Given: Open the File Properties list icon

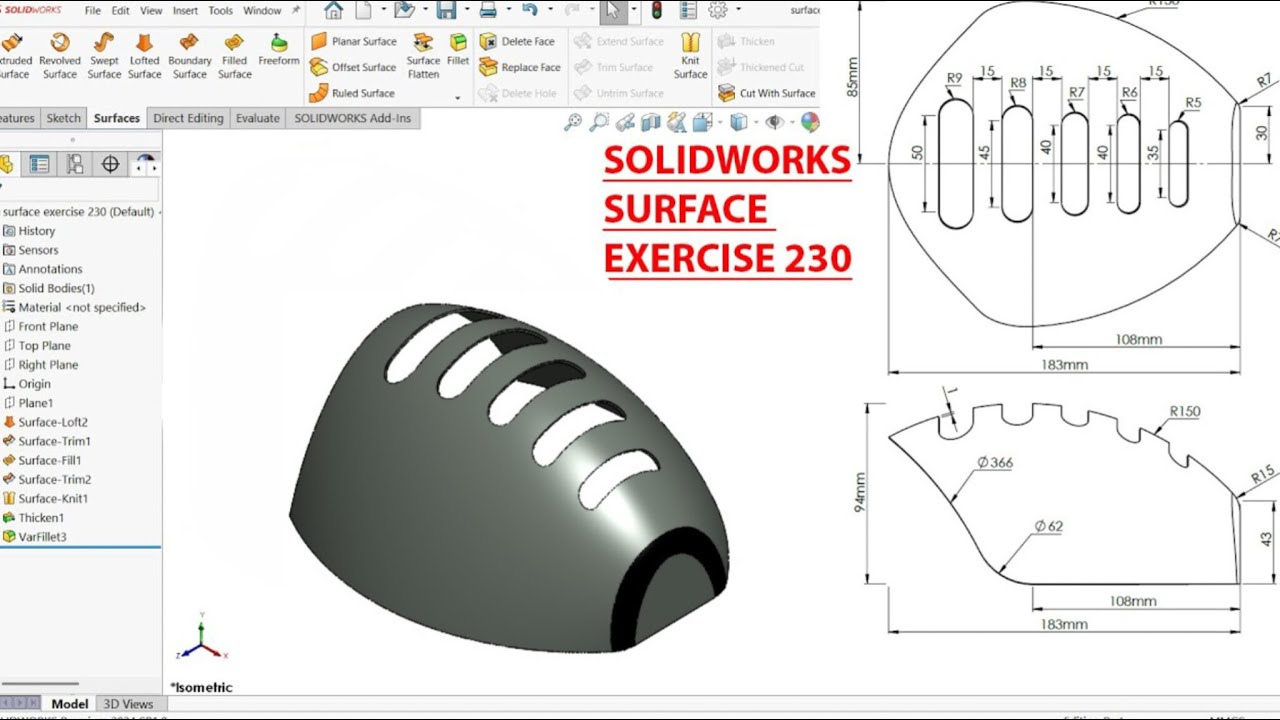Looking at the screenshot, I should pyautogui.click(x=687, y=11).
